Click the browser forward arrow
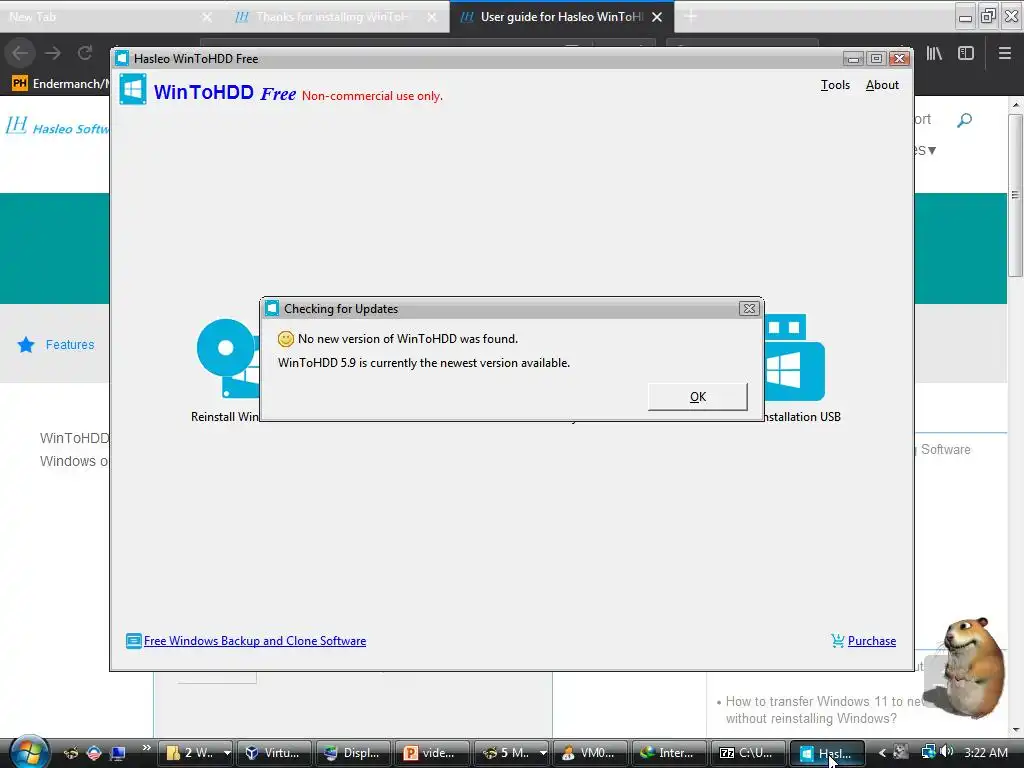1024x768 pixels. click(x=53, y=53)
